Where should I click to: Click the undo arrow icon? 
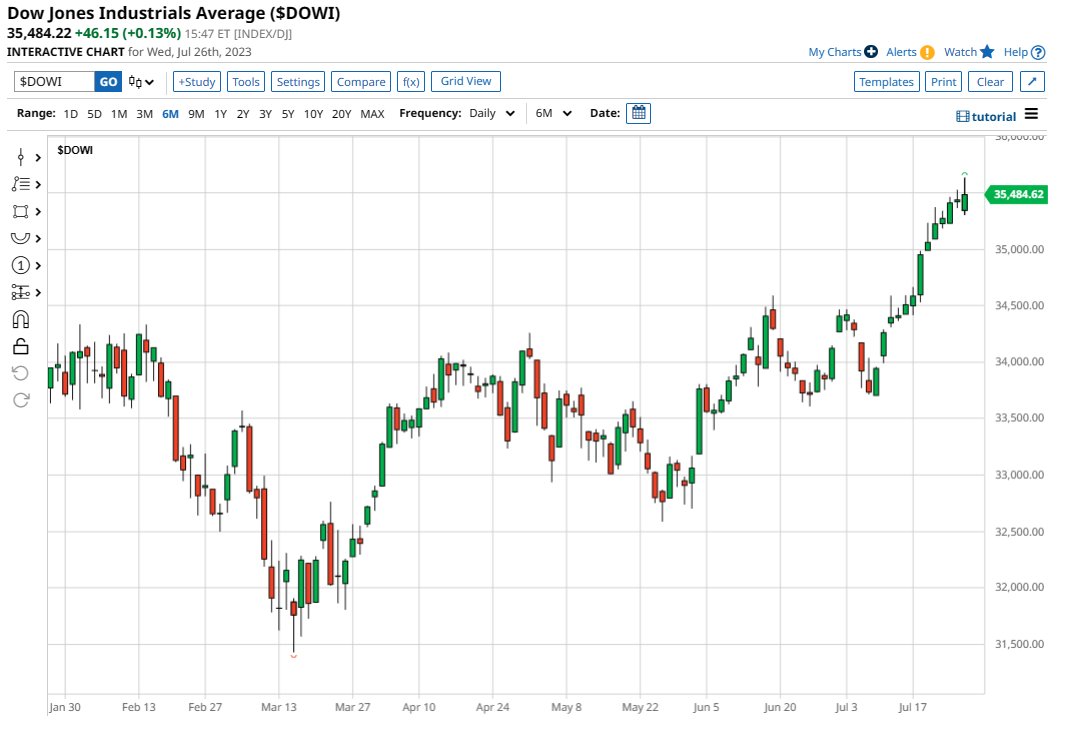click(20, 373)
